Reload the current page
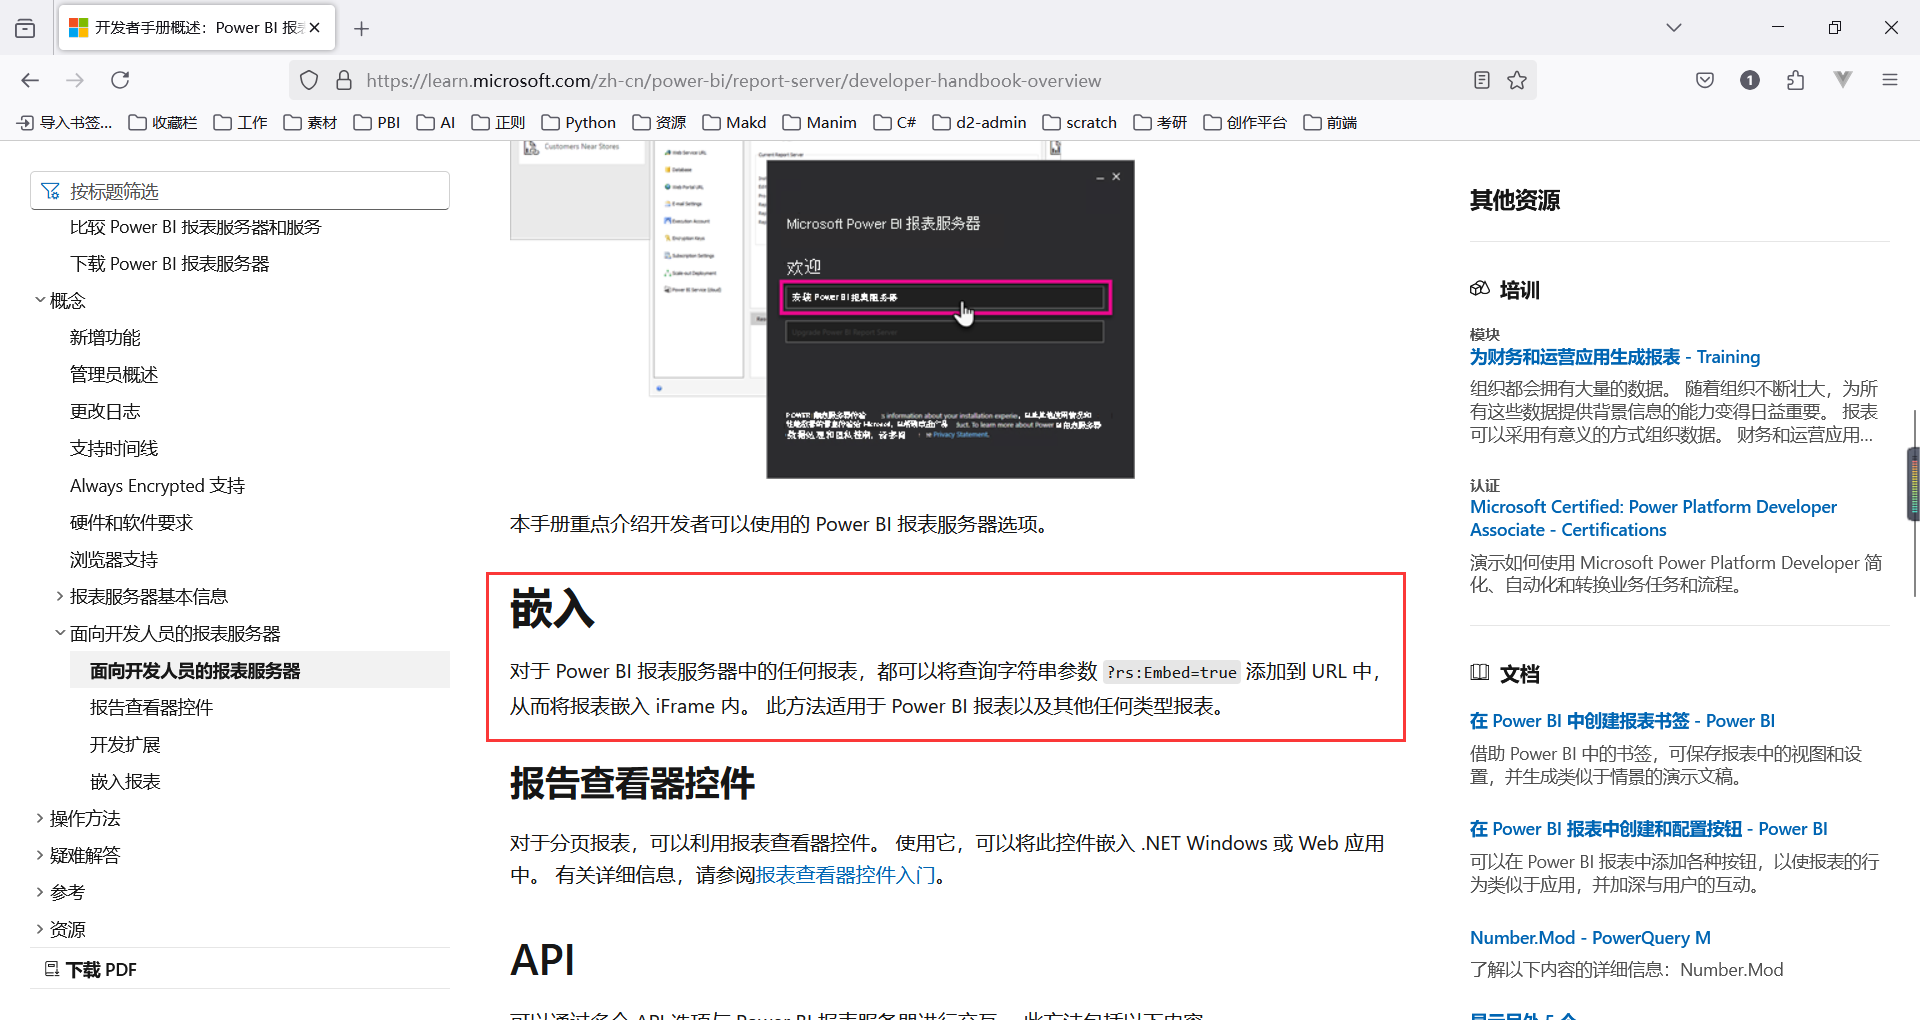 click(120, 80)
